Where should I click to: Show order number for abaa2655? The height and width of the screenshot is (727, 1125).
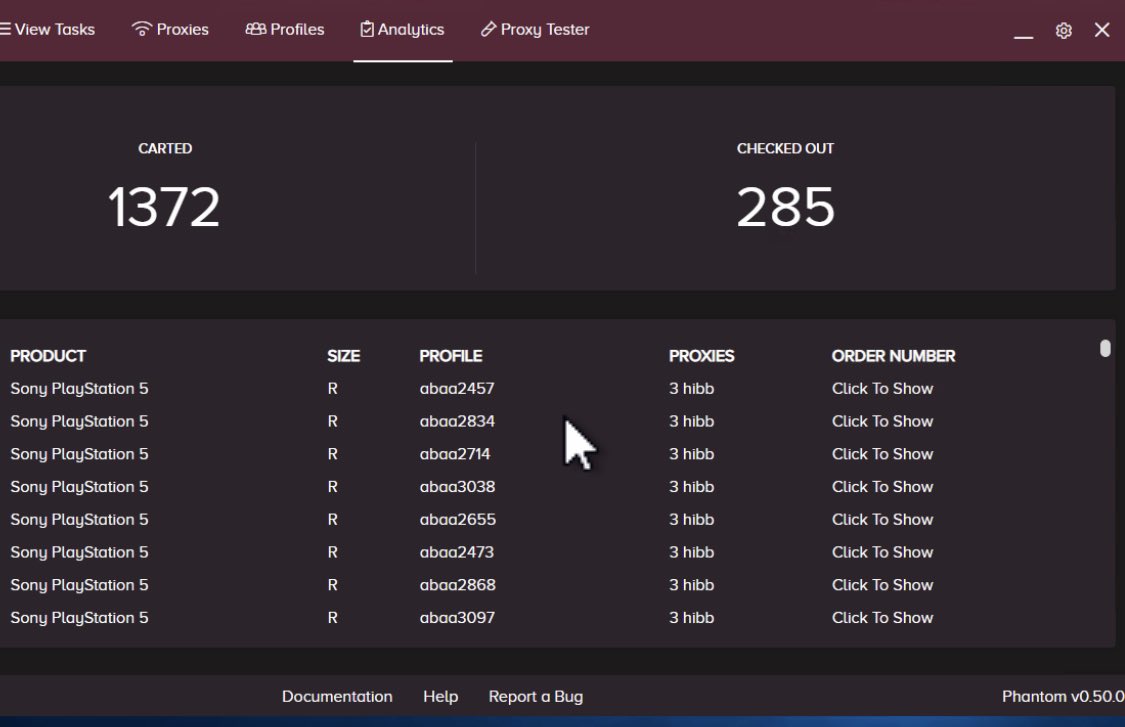(882, 520)
